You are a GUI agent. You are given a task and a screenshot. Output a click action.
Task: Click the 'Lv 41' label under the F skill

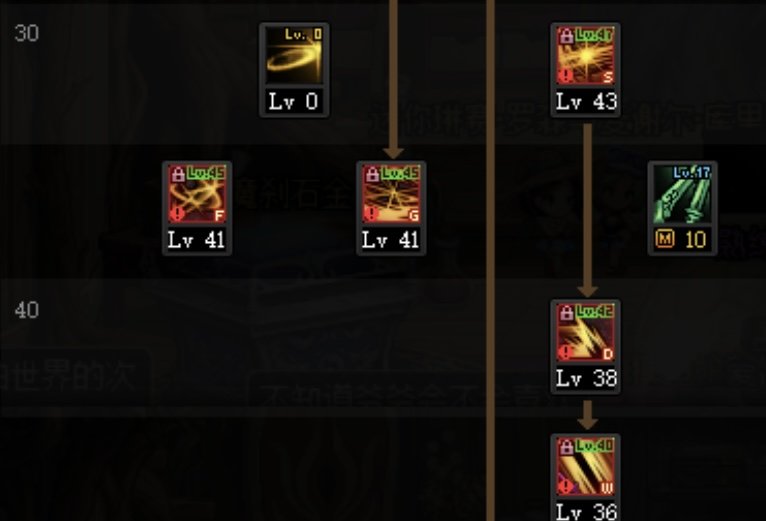pos(196,240)
